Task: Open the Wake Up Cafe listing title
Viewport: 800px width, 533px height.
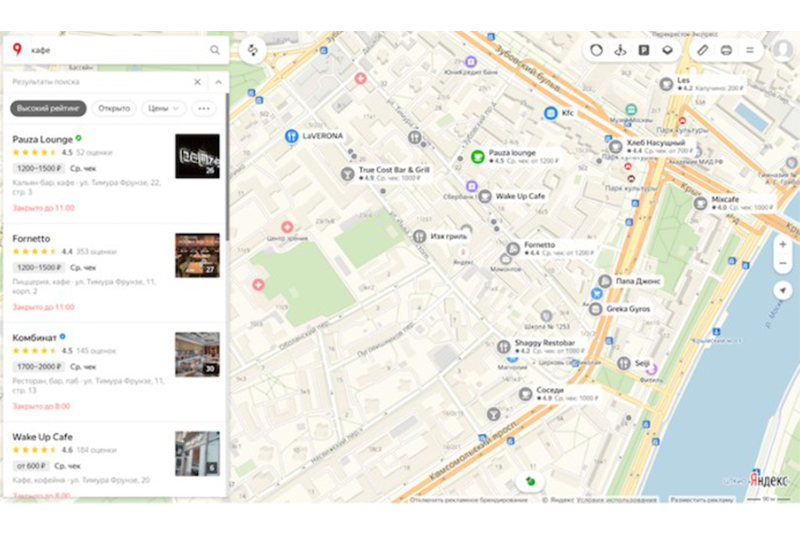Action: [42, 437]
